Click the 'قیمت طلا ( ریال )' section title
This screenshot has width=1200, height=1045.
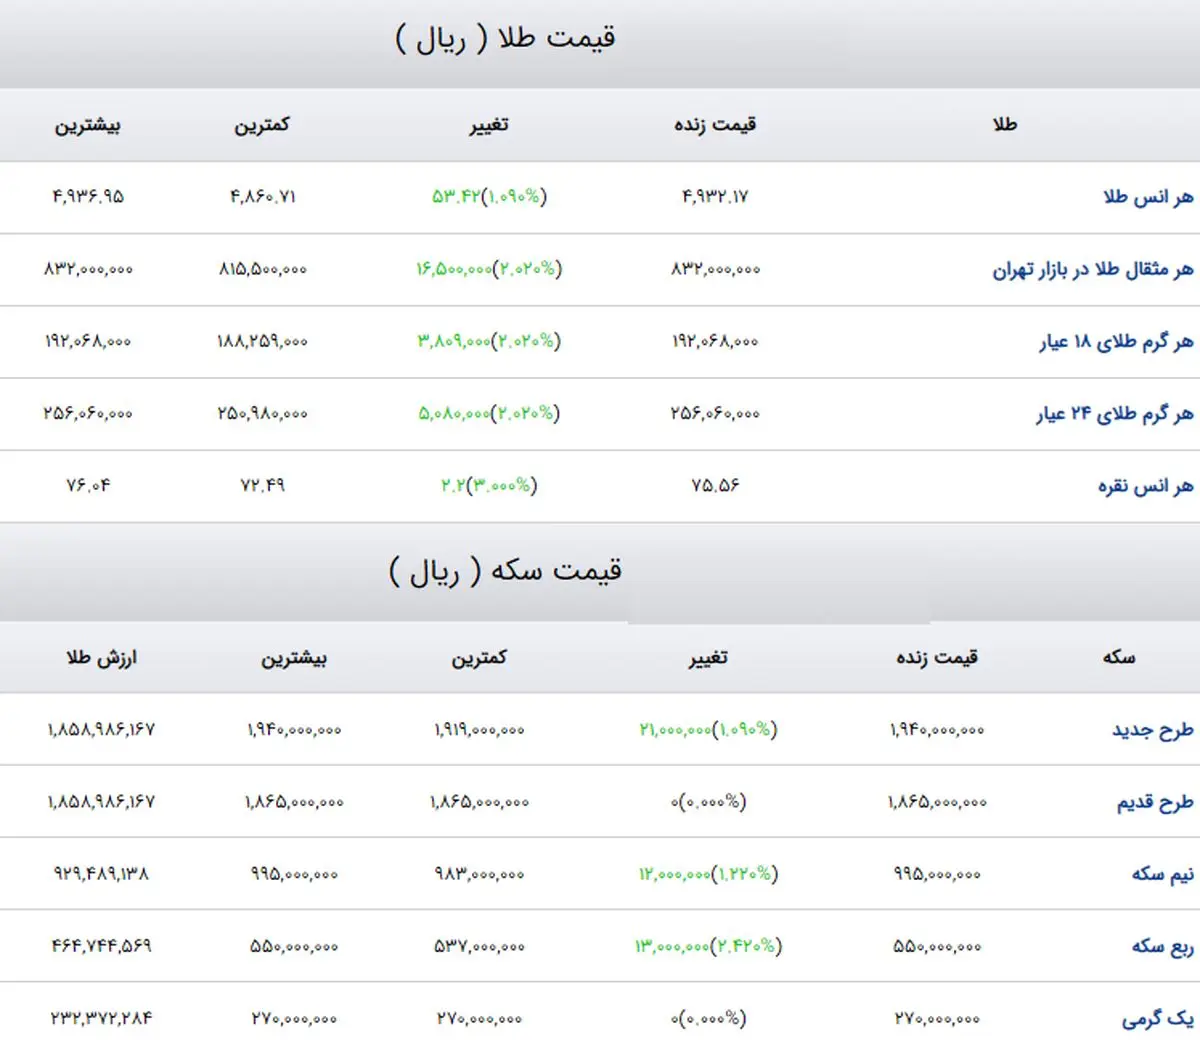click(x=505, y=39)
